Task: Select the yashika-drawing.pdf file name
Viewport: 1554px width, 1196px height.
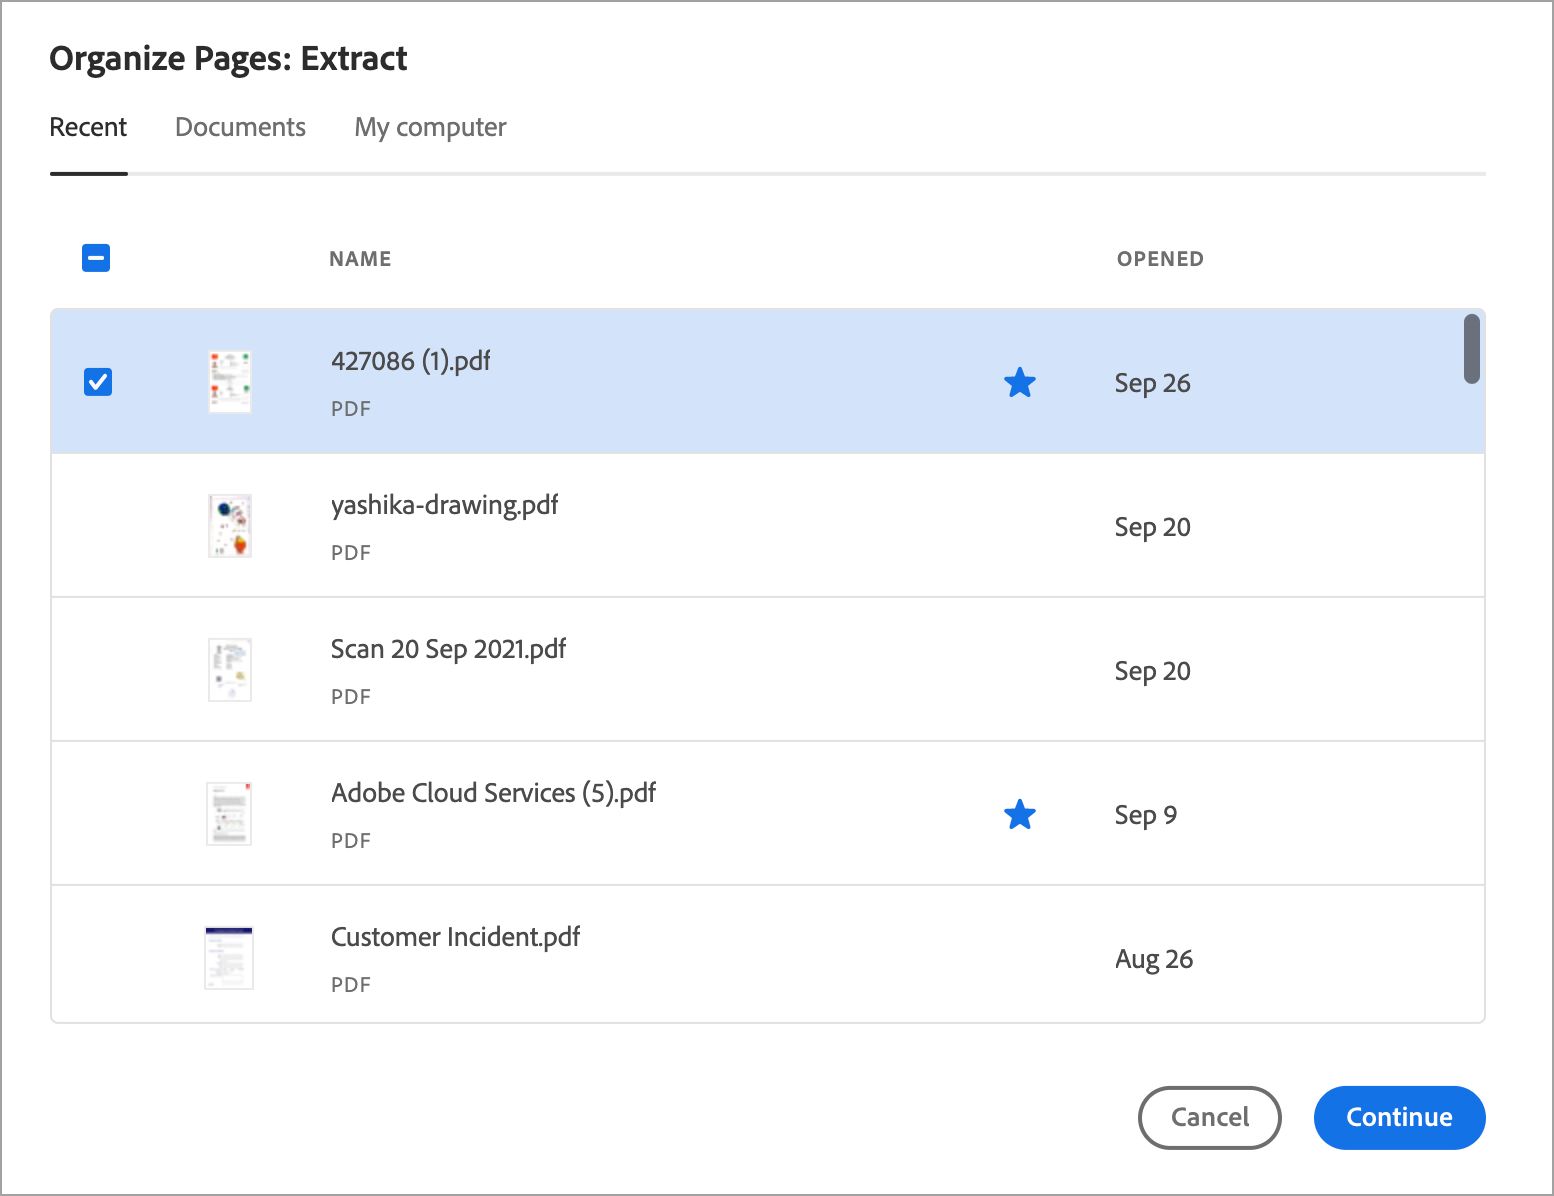Action: pyautogui.click(x=444, y=505)
